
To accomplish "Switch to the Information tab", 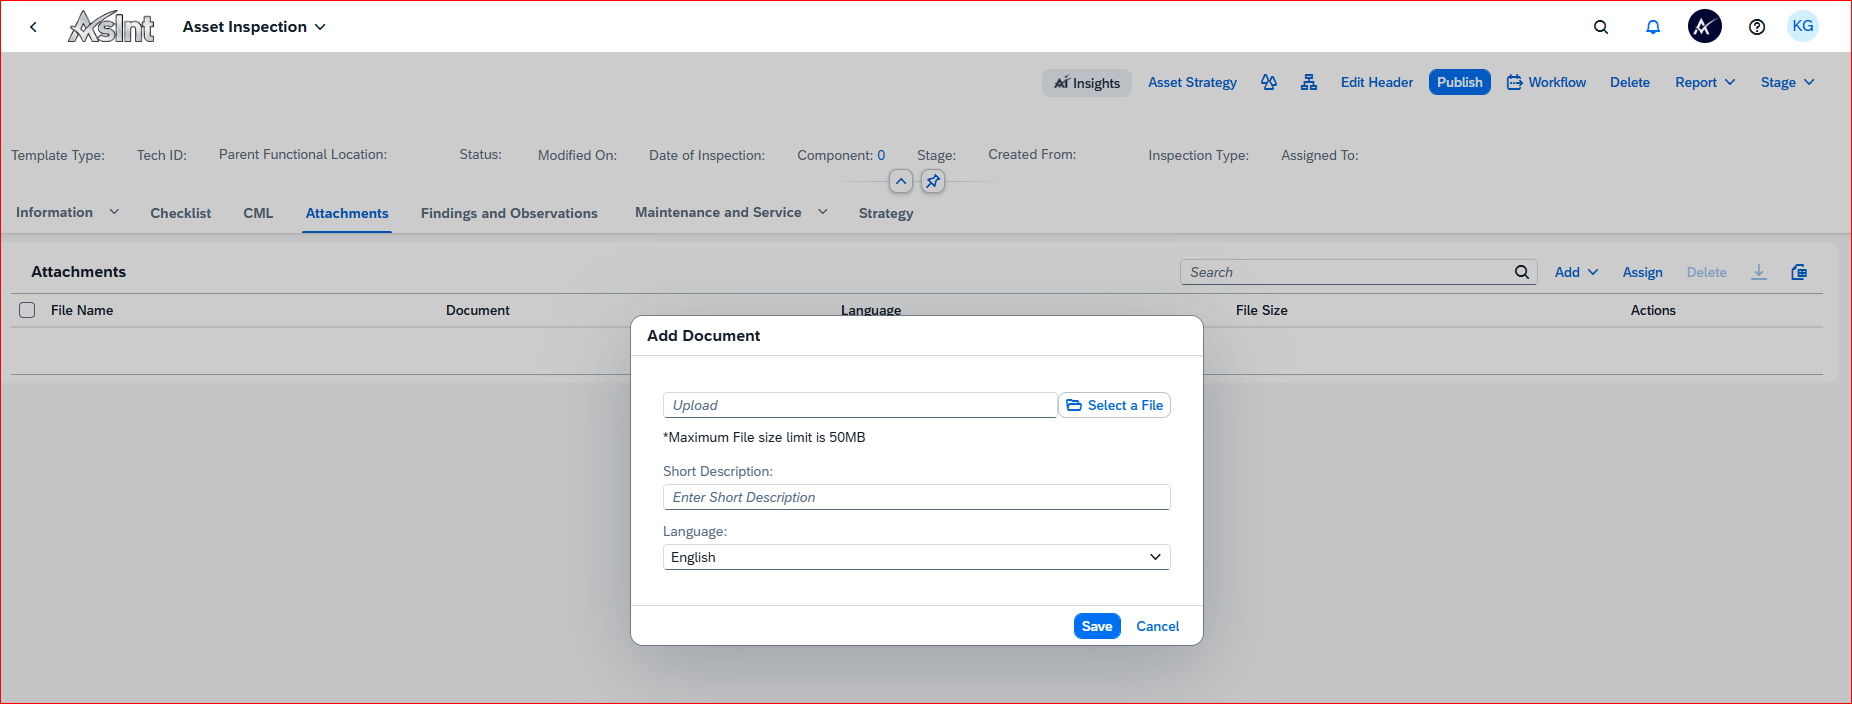I will point(54,212).
